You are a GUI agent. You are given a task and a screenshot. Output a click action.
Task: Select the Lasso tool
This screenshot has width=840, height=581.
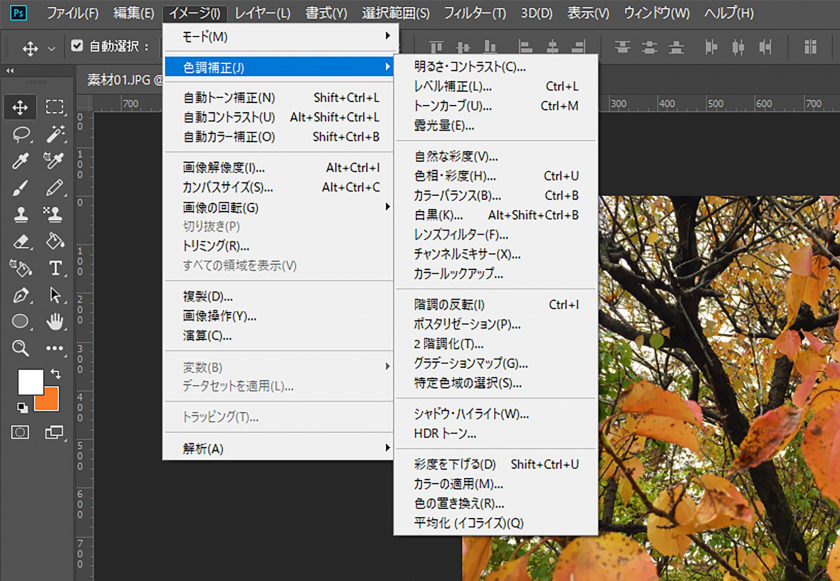click(21, 134)
